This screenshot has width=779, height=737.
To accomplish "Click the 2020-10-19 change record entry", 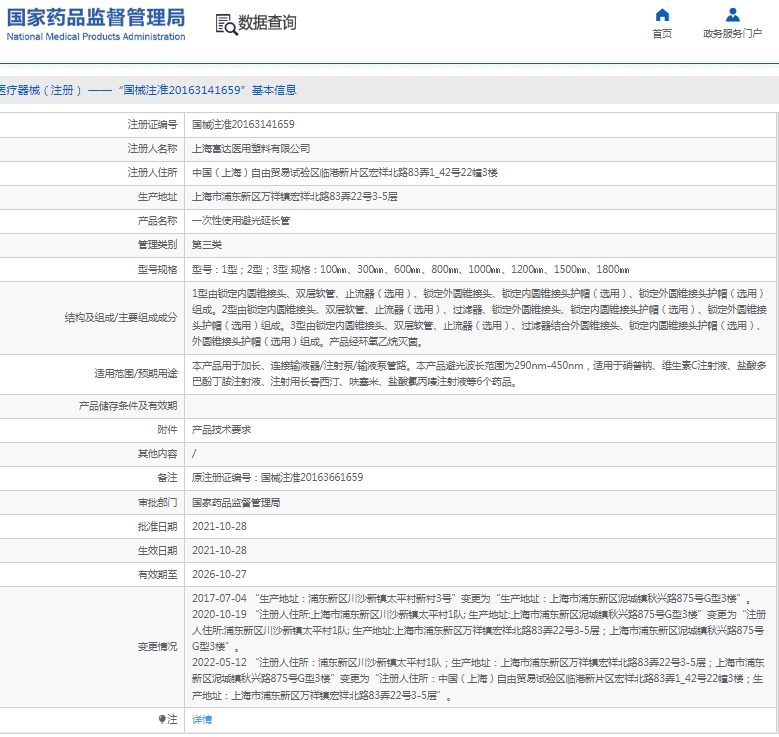I will click(x=479, y=630).
